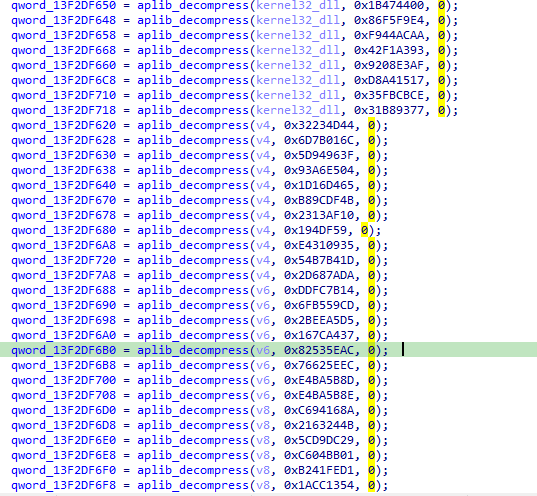Select variable qword_13F2DF700

coord(63,381)
